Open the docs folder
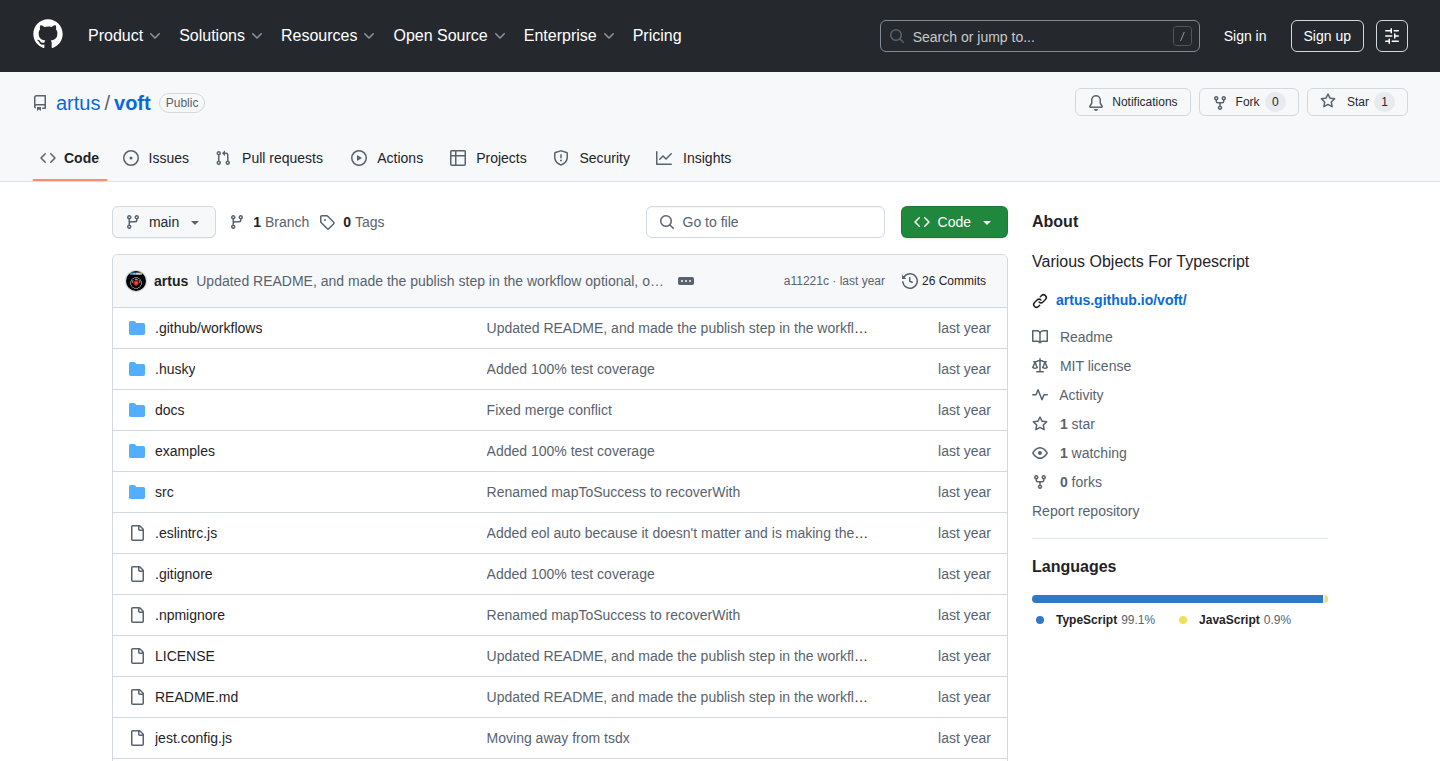This screenshot has height=761, width=1440. (x=169, y=410)
